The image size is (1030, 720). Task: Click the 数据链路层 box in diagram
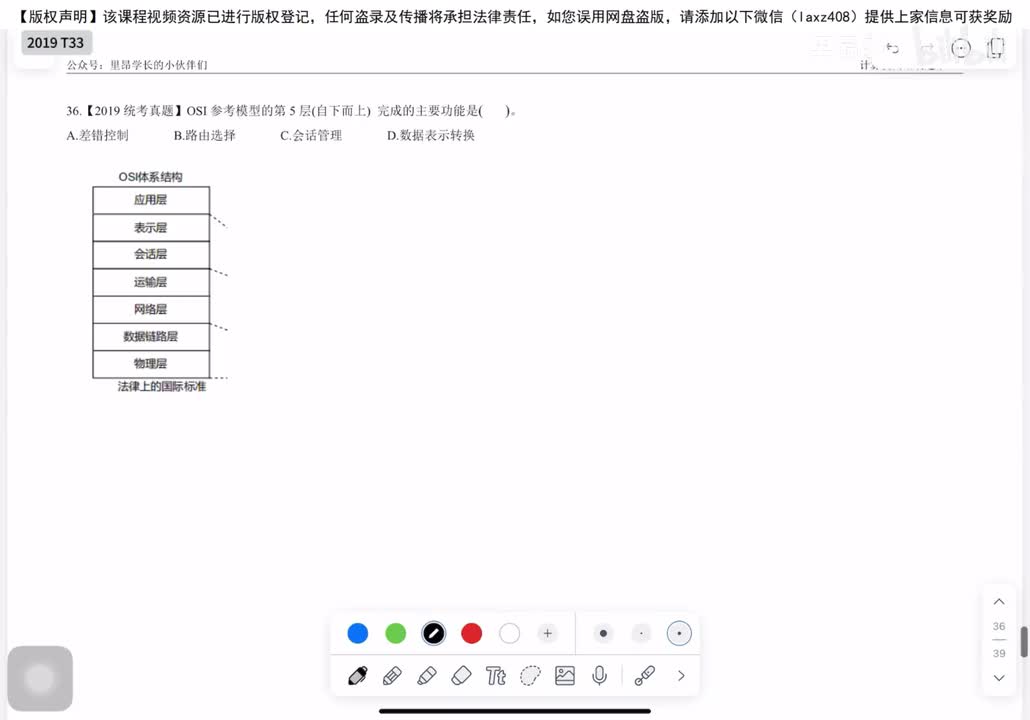tap(151, 337)
